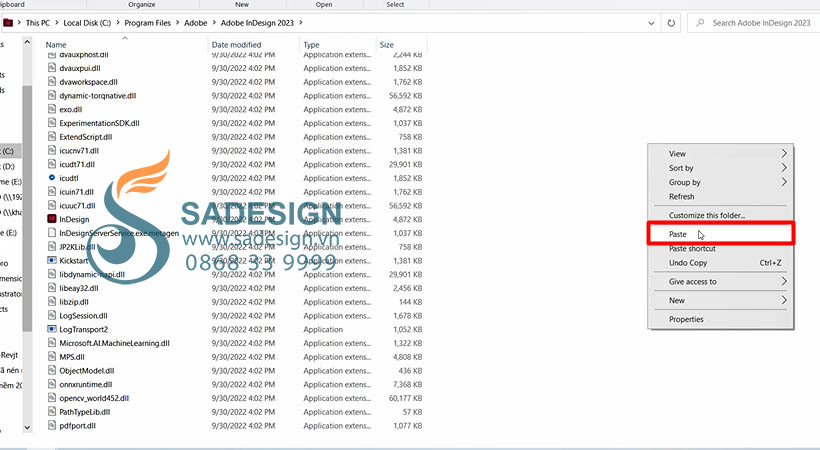Open dropdown chevron after This PC breadcrumb
Screen dimensions: 820x450
(x=56, y=23)
